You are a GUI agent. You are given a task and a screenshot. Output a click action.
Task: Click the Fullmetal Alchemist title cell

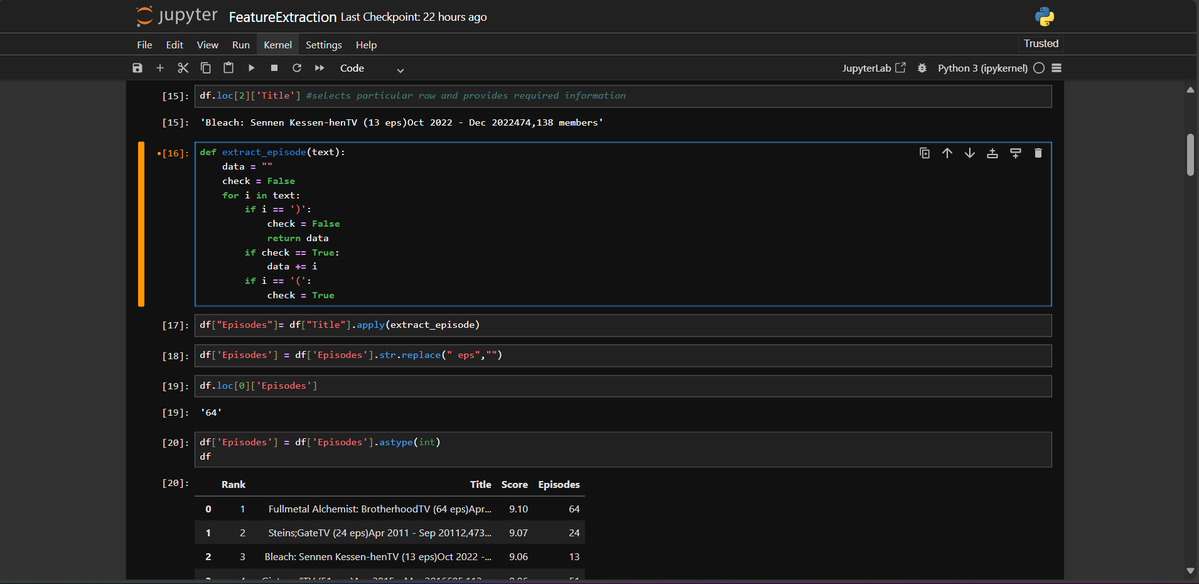click(380, 509)
